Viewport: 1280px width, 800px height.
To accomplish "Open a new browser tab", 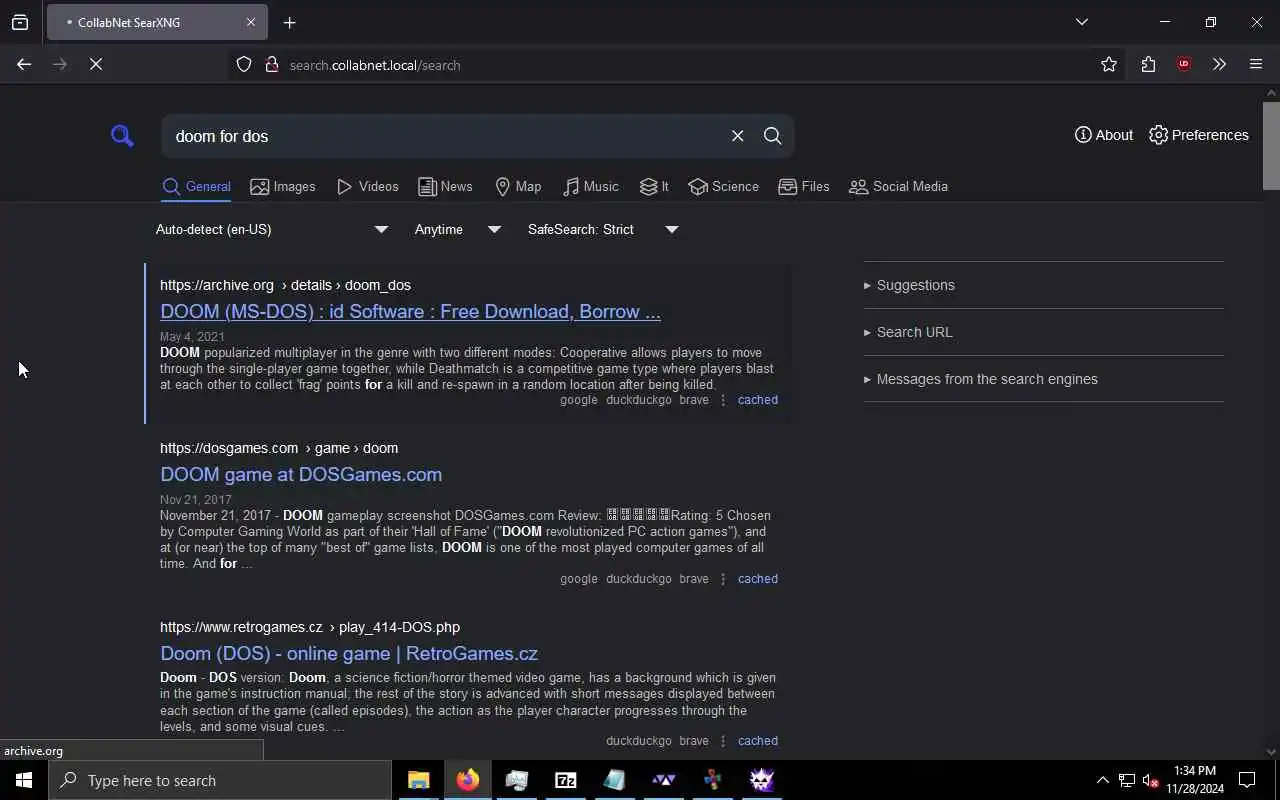I will click(290, 23).
